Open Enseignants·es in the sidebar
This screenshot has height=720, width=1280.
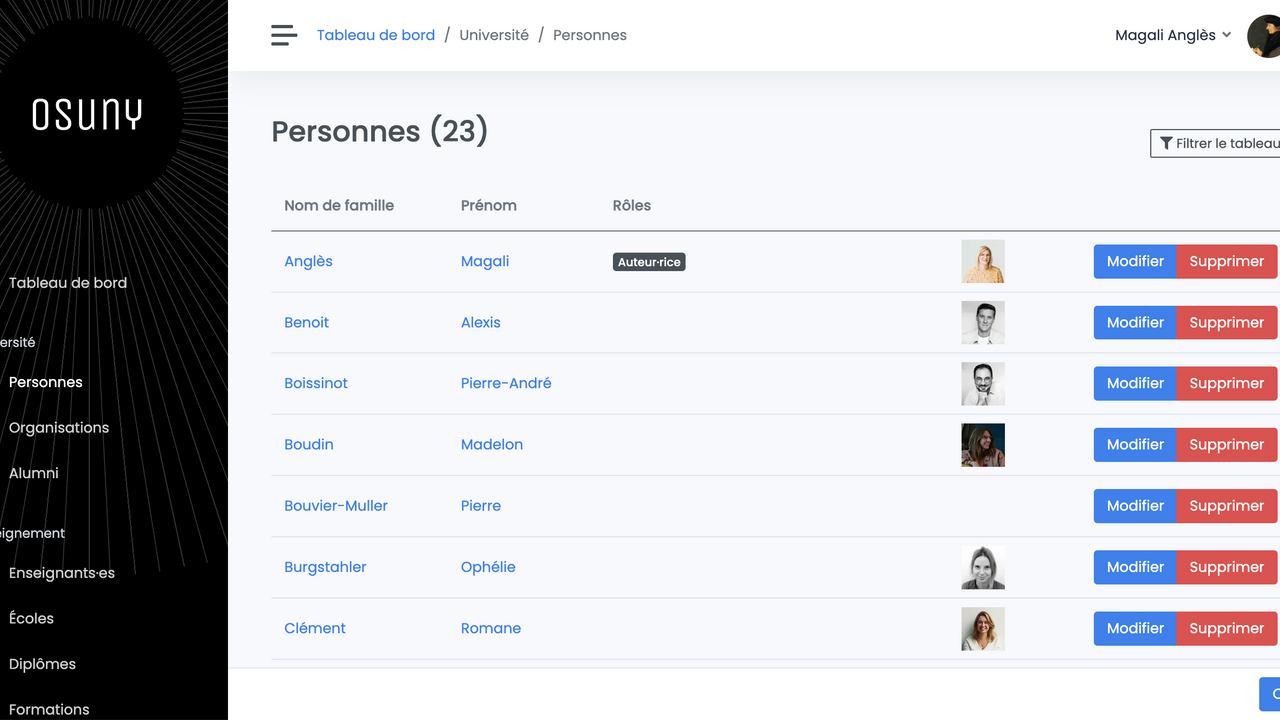61,572
